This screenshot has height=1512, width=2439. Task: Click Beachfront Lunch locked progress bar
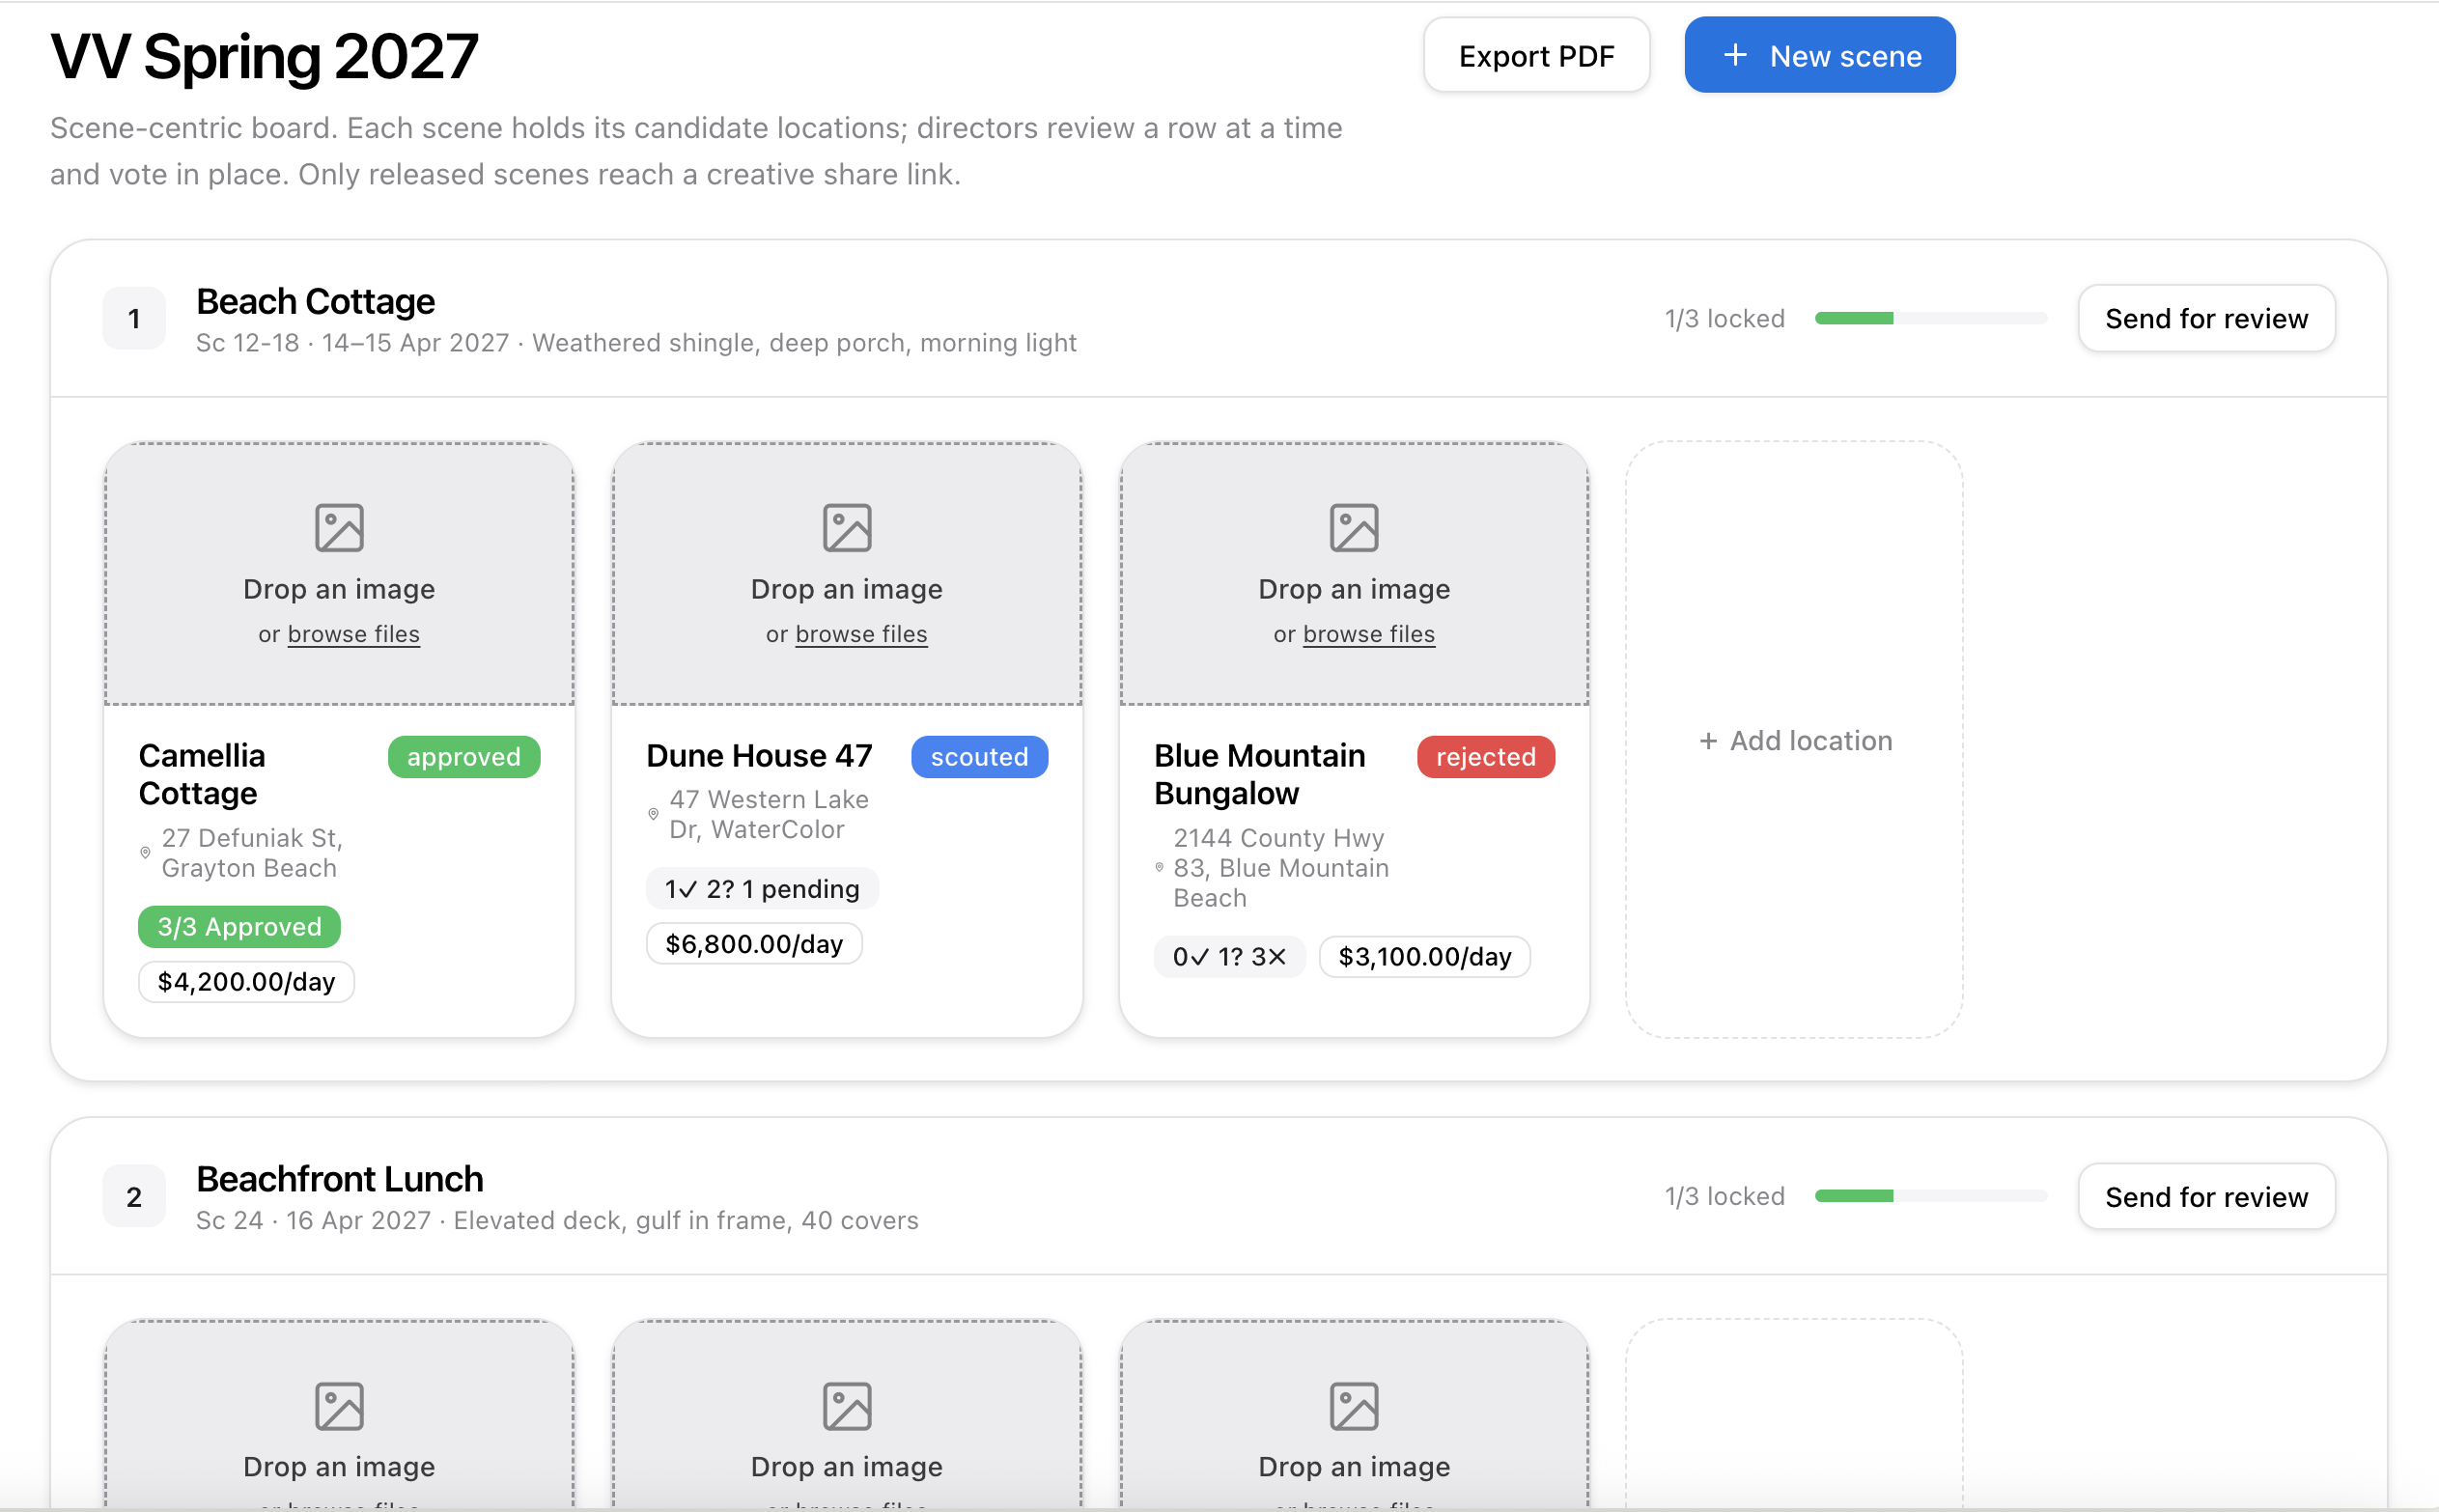(1930, 1196)
